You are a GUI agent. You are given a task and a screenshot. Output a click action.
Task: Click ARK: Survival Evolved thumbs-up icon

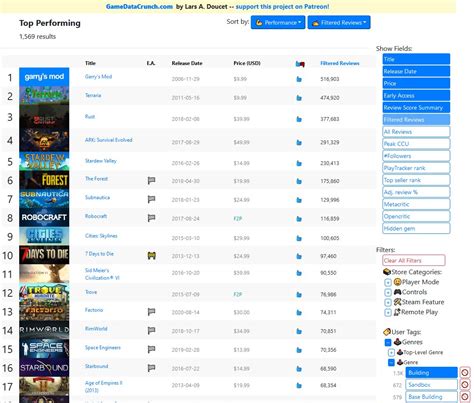(x=299, y=142)
